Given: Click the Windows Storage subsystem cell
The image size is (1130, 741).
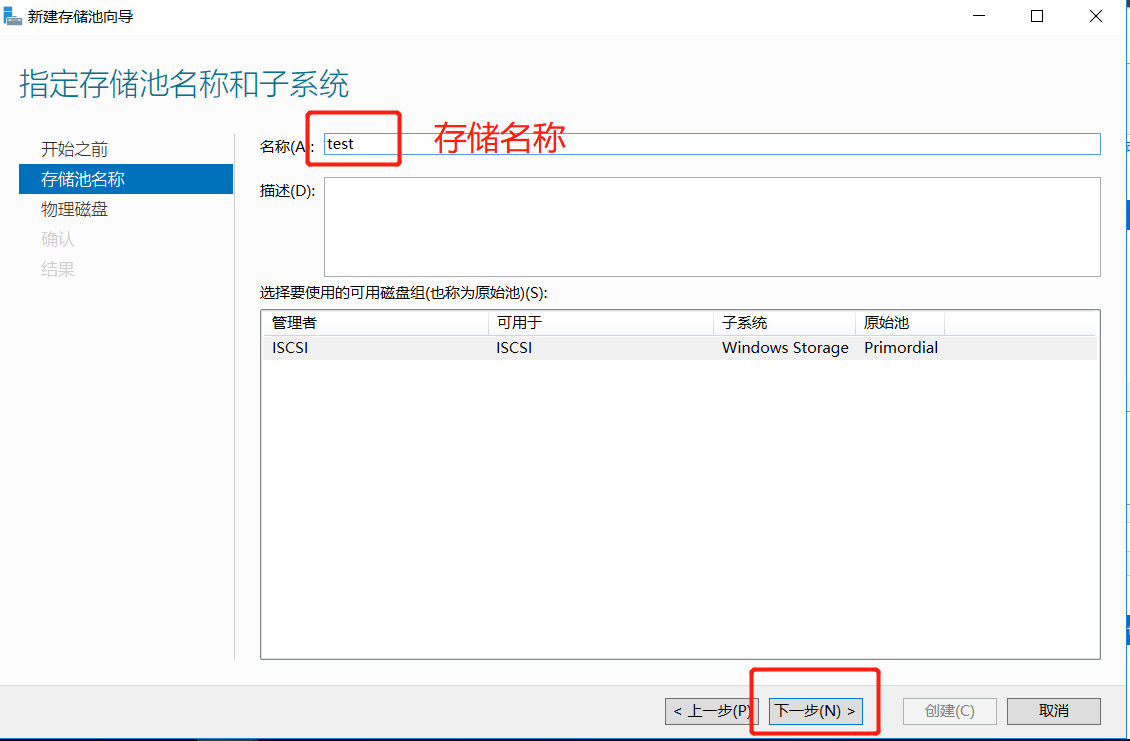Looking at the screenshot, I should (785, 347).
